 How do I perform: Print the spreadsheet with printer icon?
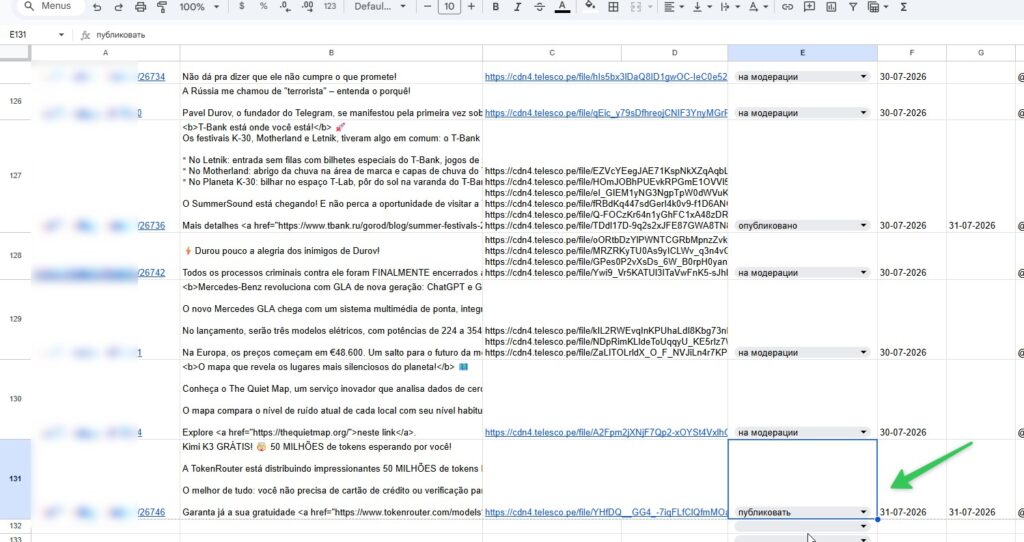coord(140,7)
